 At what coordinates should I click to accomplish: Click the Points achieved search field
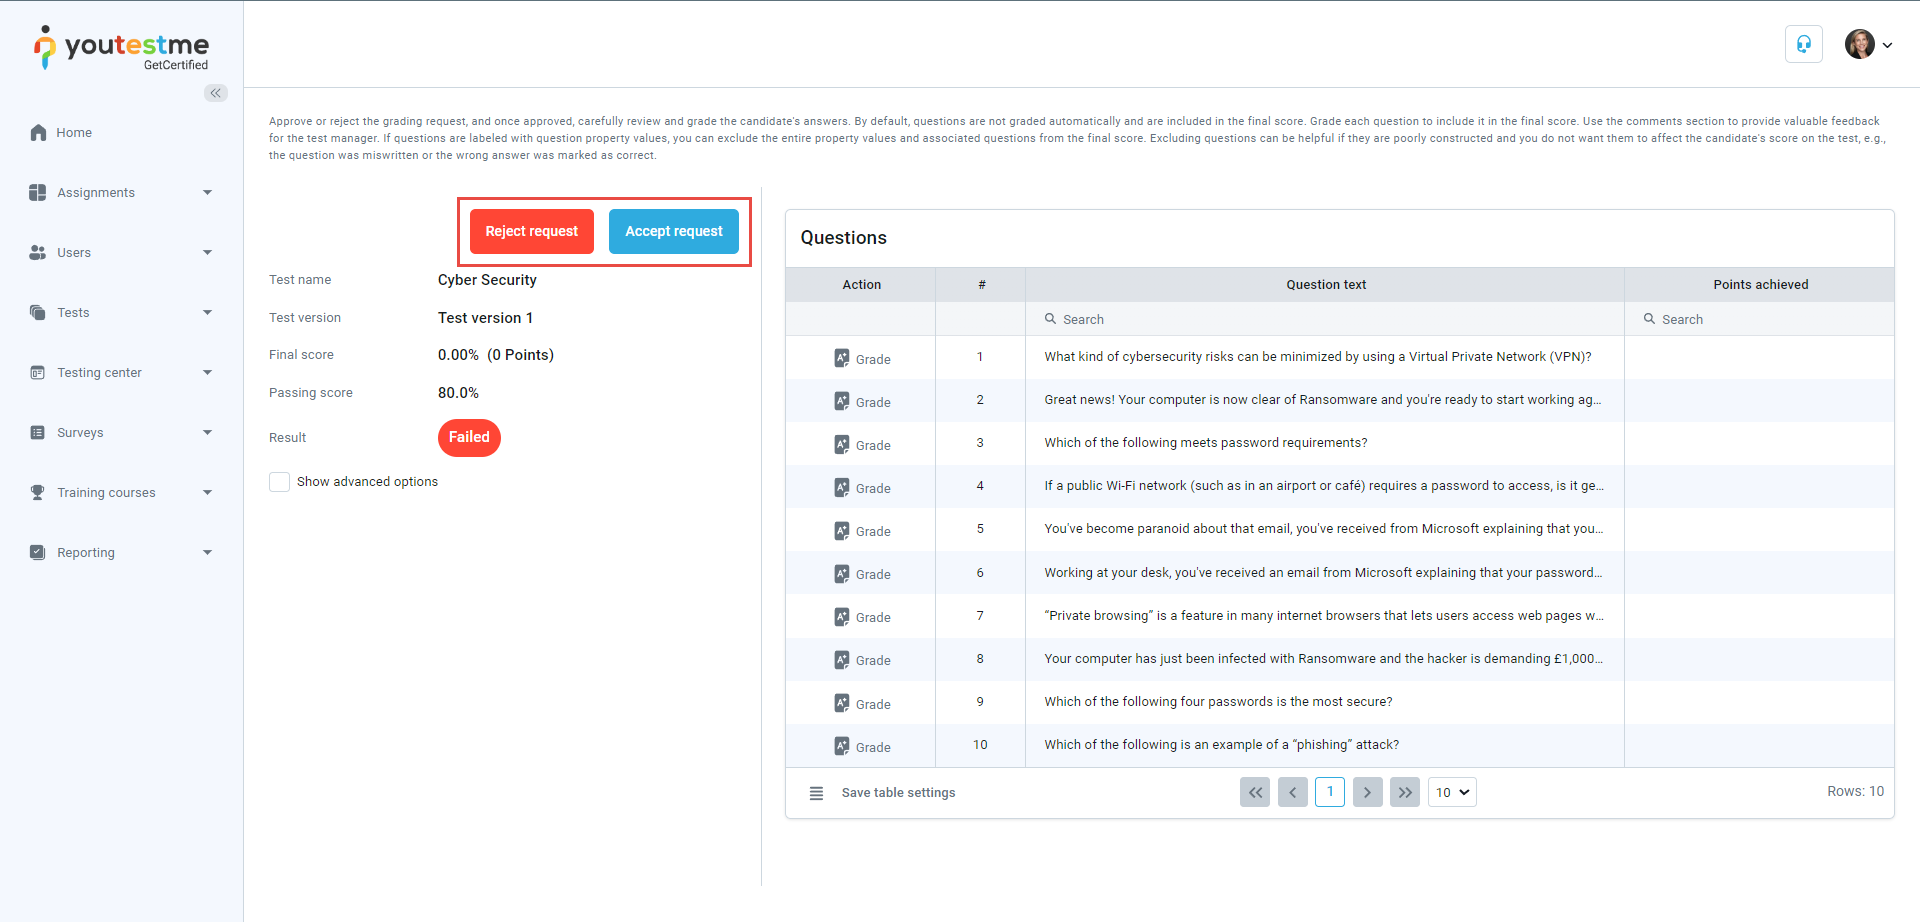click(x=1760, y=319)
